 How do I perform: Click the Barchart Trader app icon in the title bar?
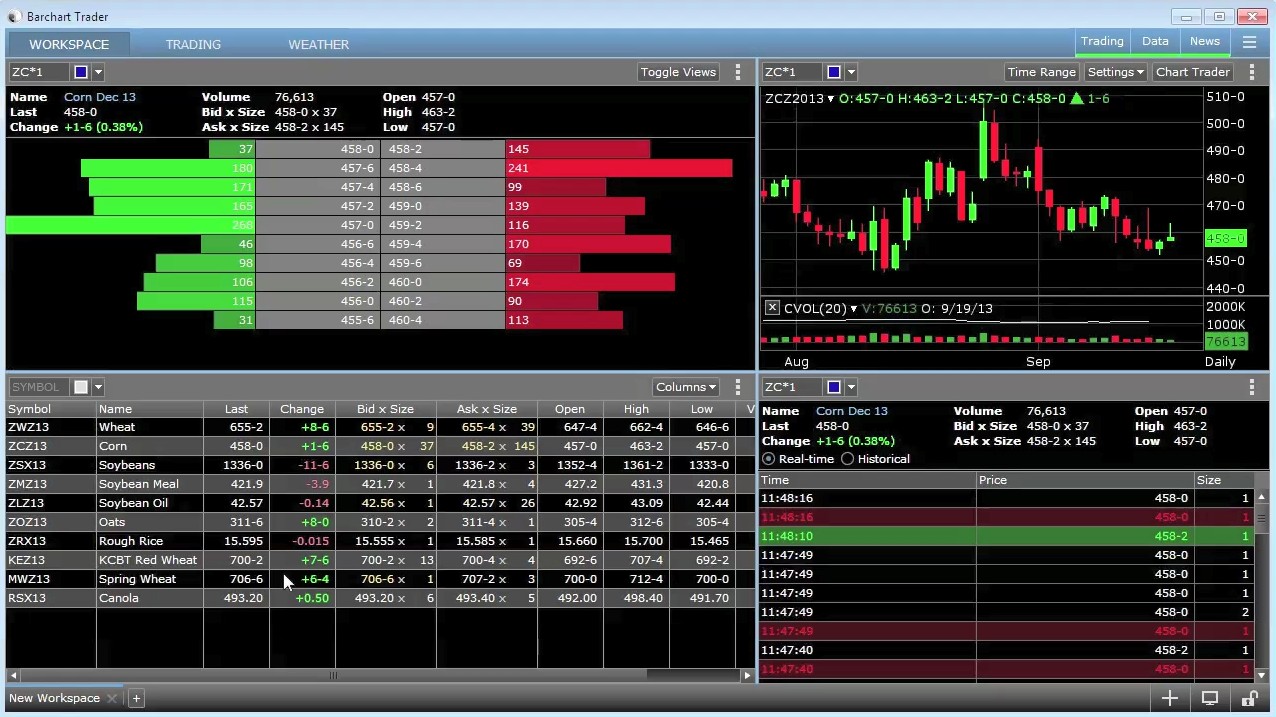14,16
